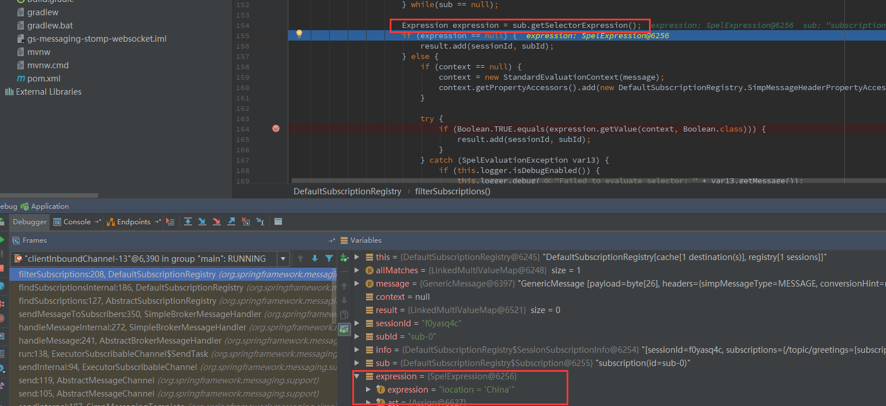Click the Step Into icon
The height and width of the screenshot is (406, 886).
[202, 222]
